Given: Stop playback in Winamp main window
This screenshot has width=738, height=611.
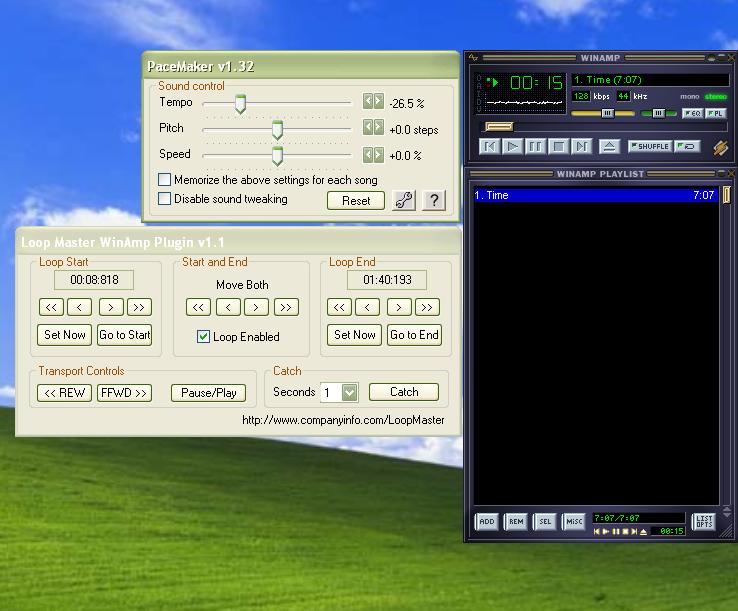Looking at the screenshot, I should pos(558,146).
